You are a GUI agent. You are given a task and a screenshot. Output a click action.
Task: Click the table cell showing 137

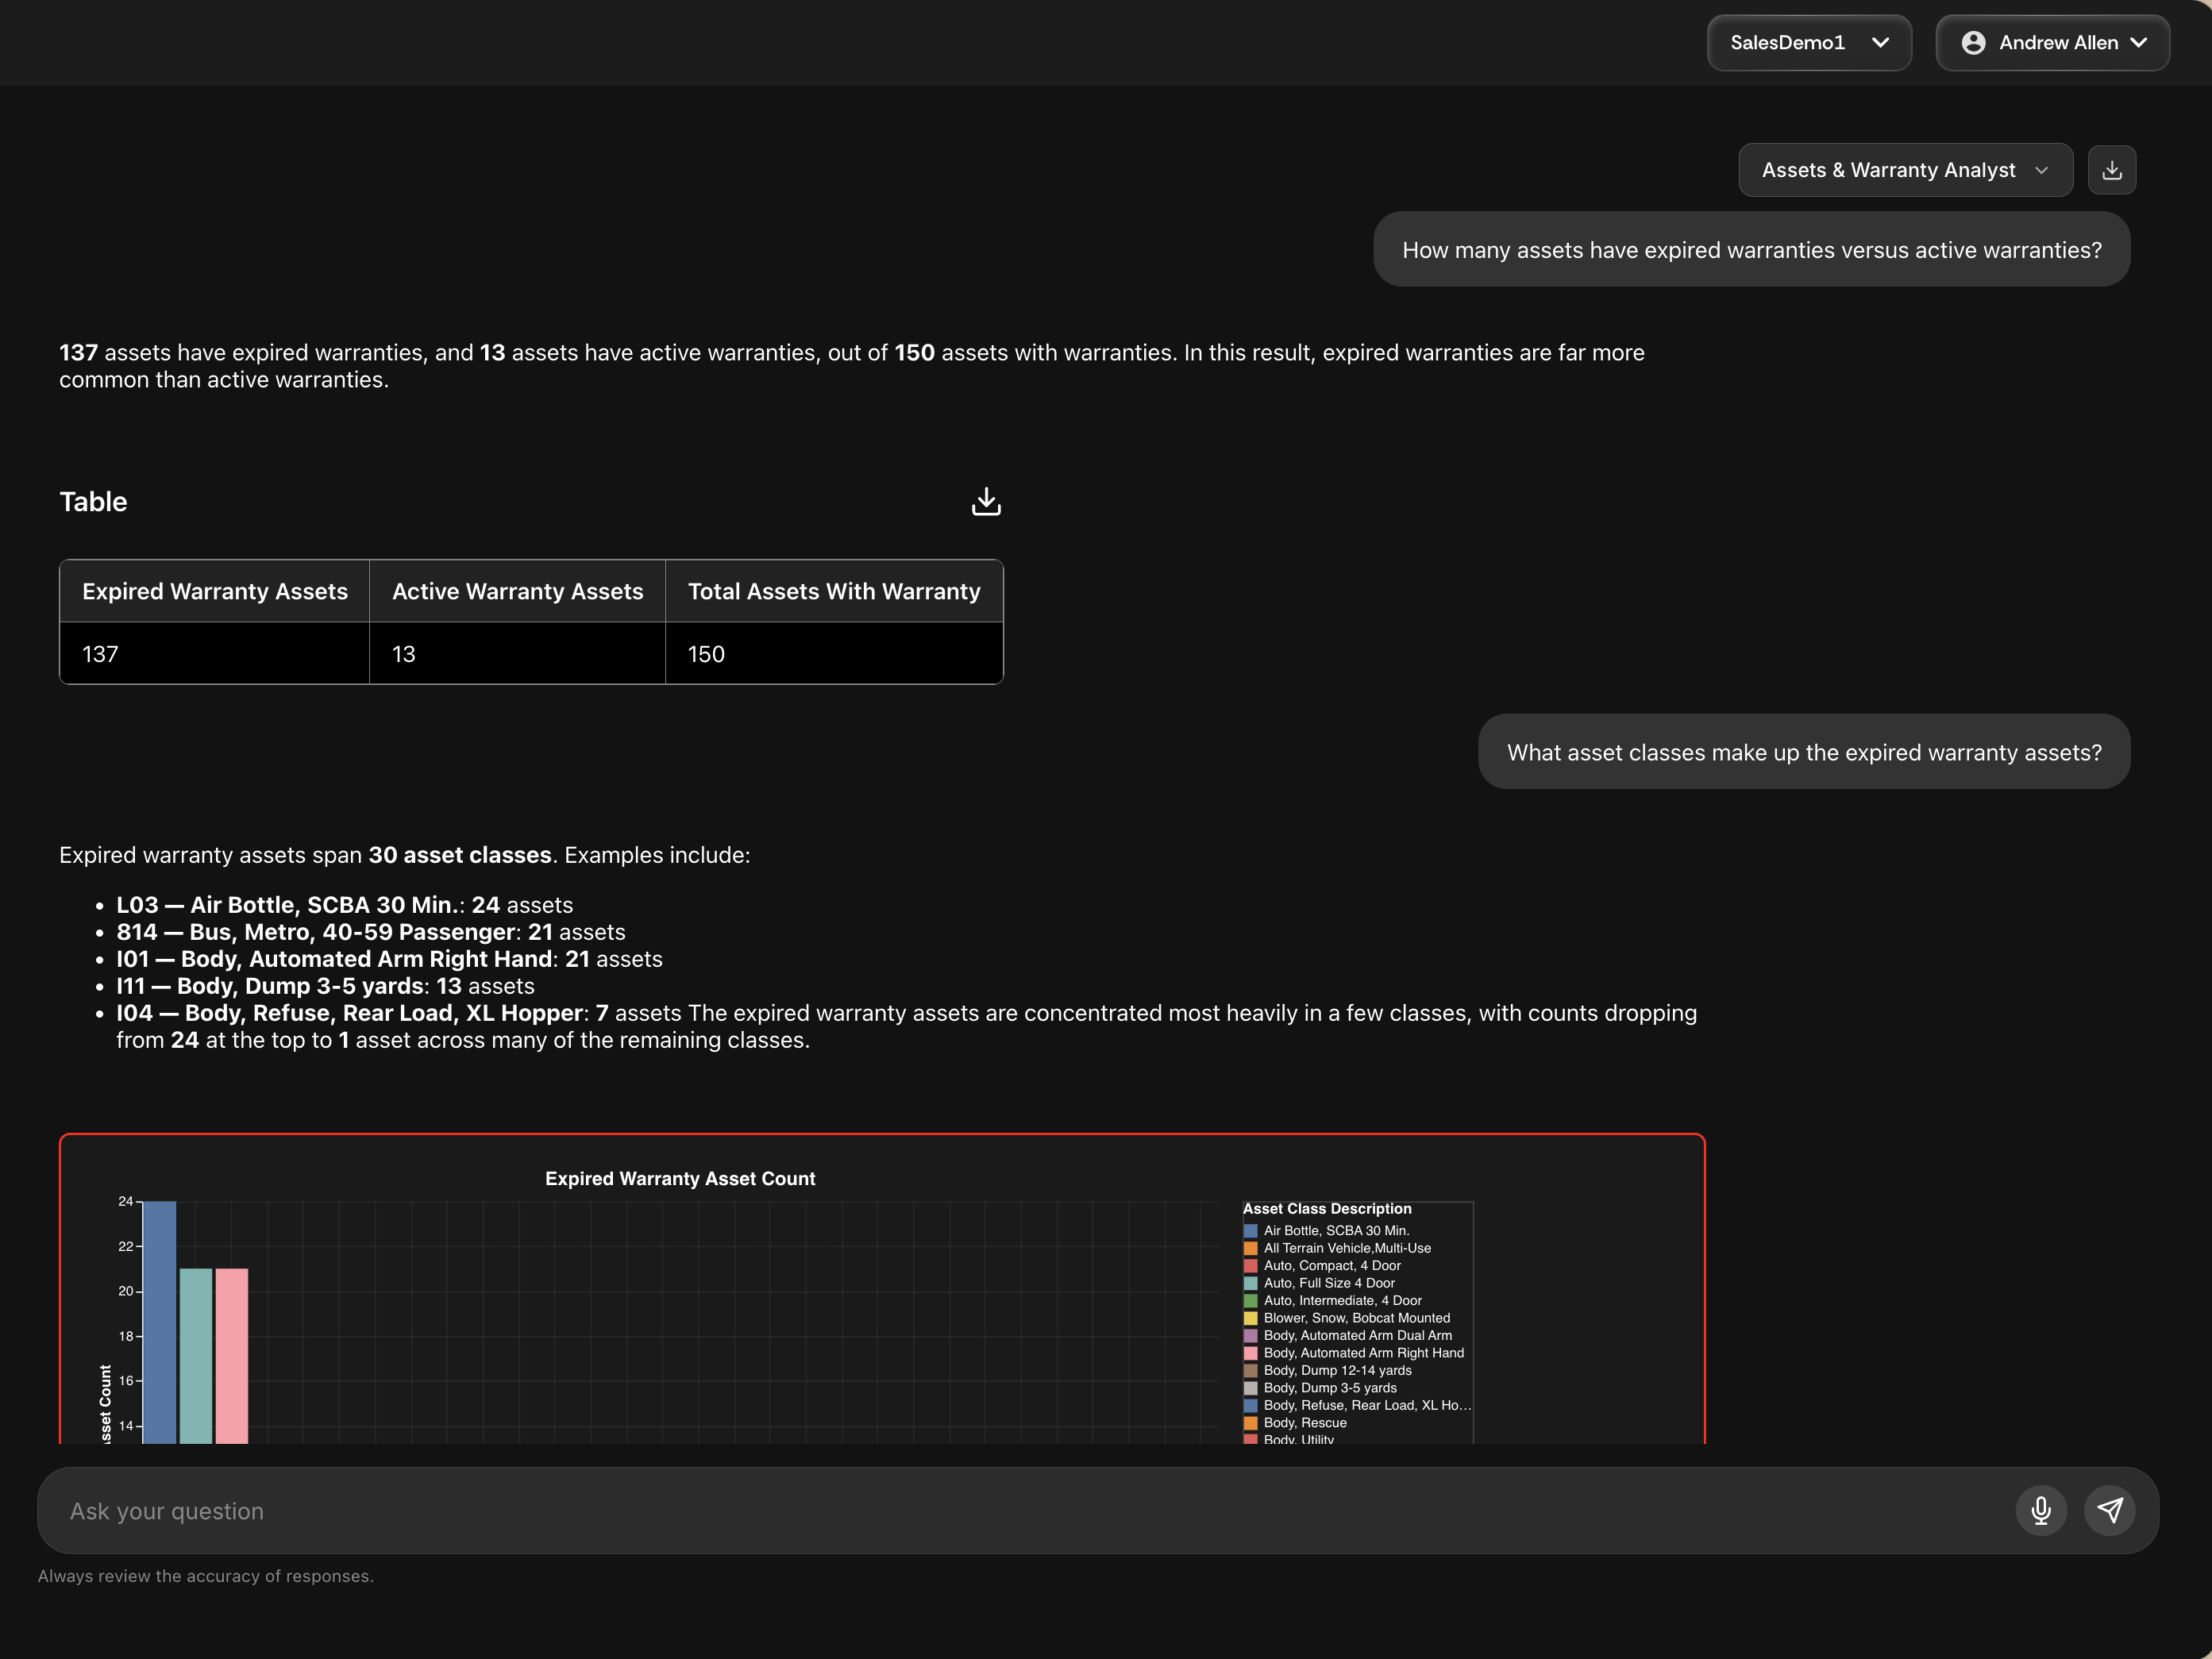click(215, 653)
